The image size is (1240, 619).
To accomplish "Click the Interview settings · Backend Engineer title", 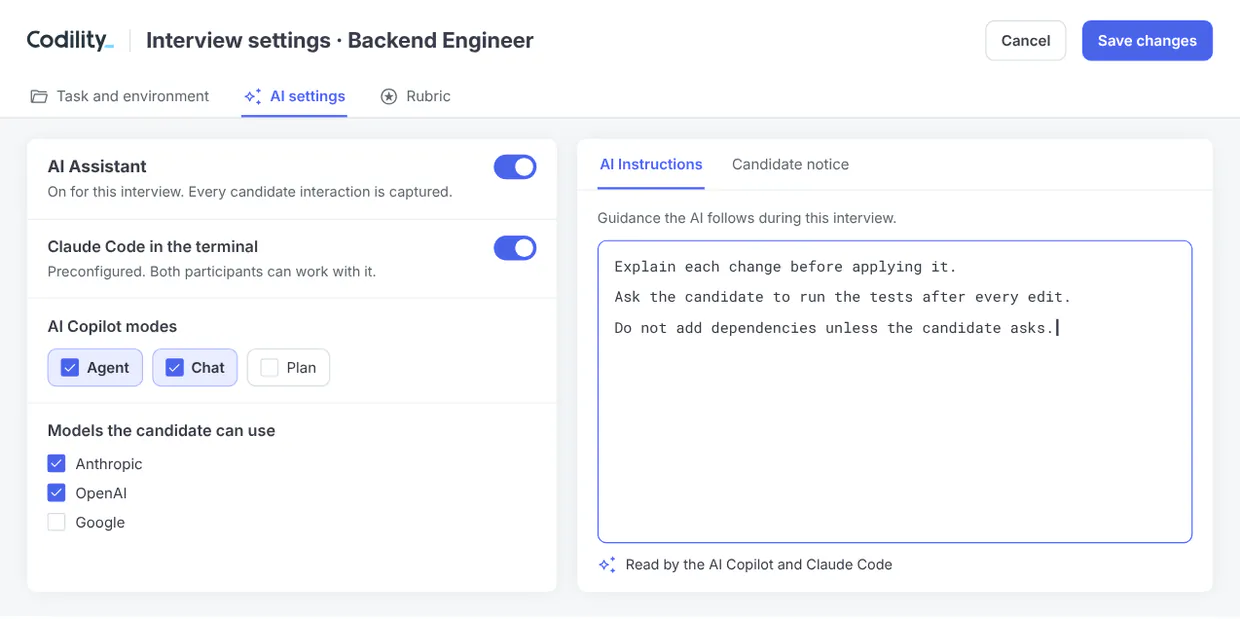I will point(340,41).
